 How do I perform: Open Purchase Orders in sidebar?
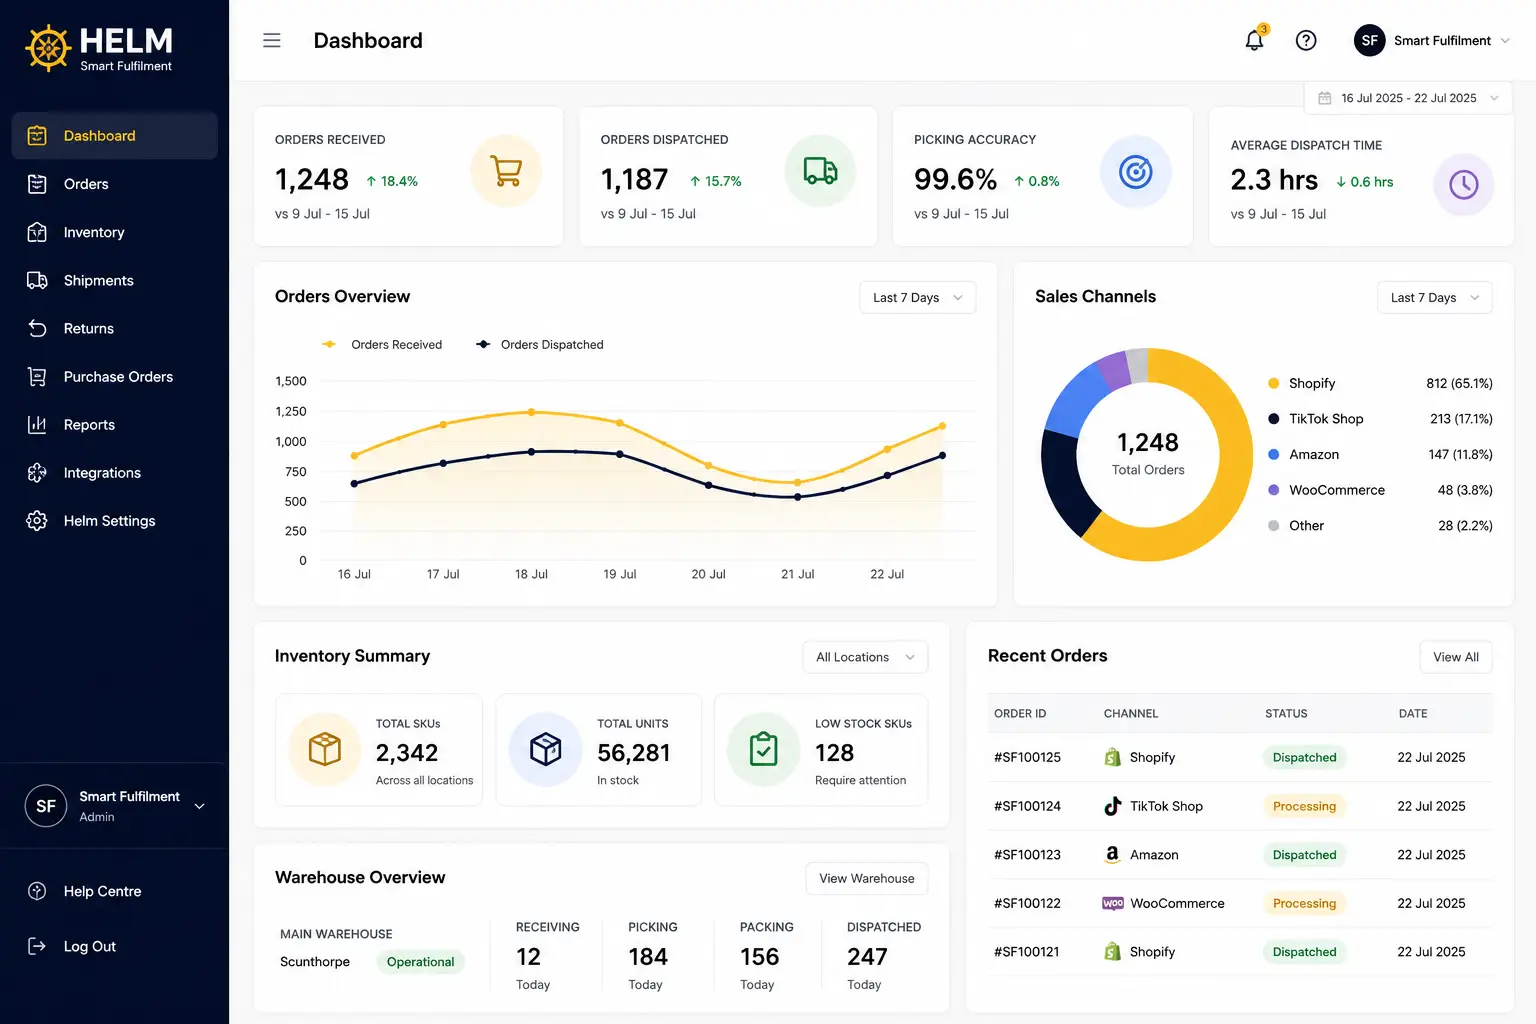tap(114, 377)
